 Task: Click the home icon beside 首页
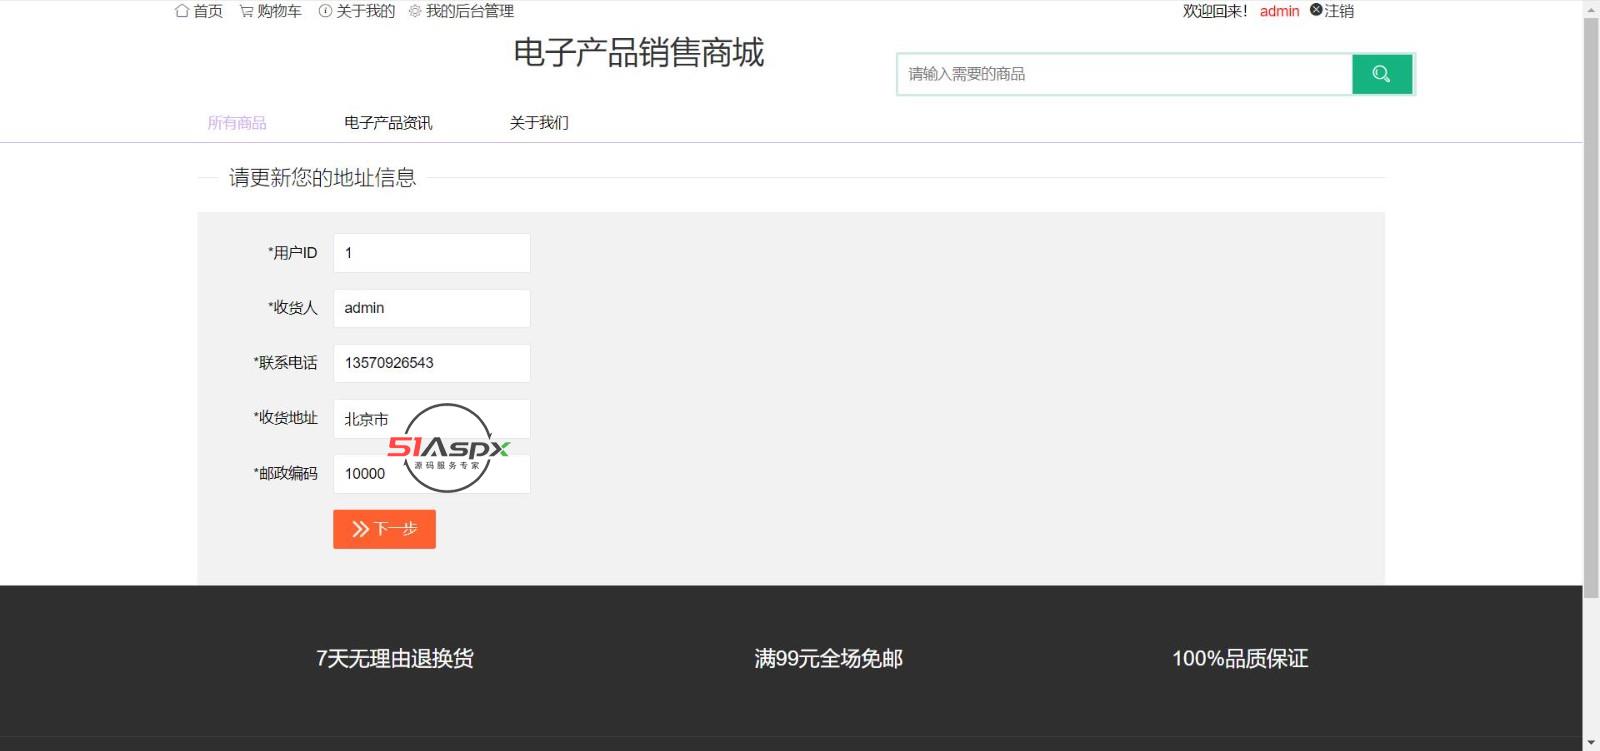point(182,11)
